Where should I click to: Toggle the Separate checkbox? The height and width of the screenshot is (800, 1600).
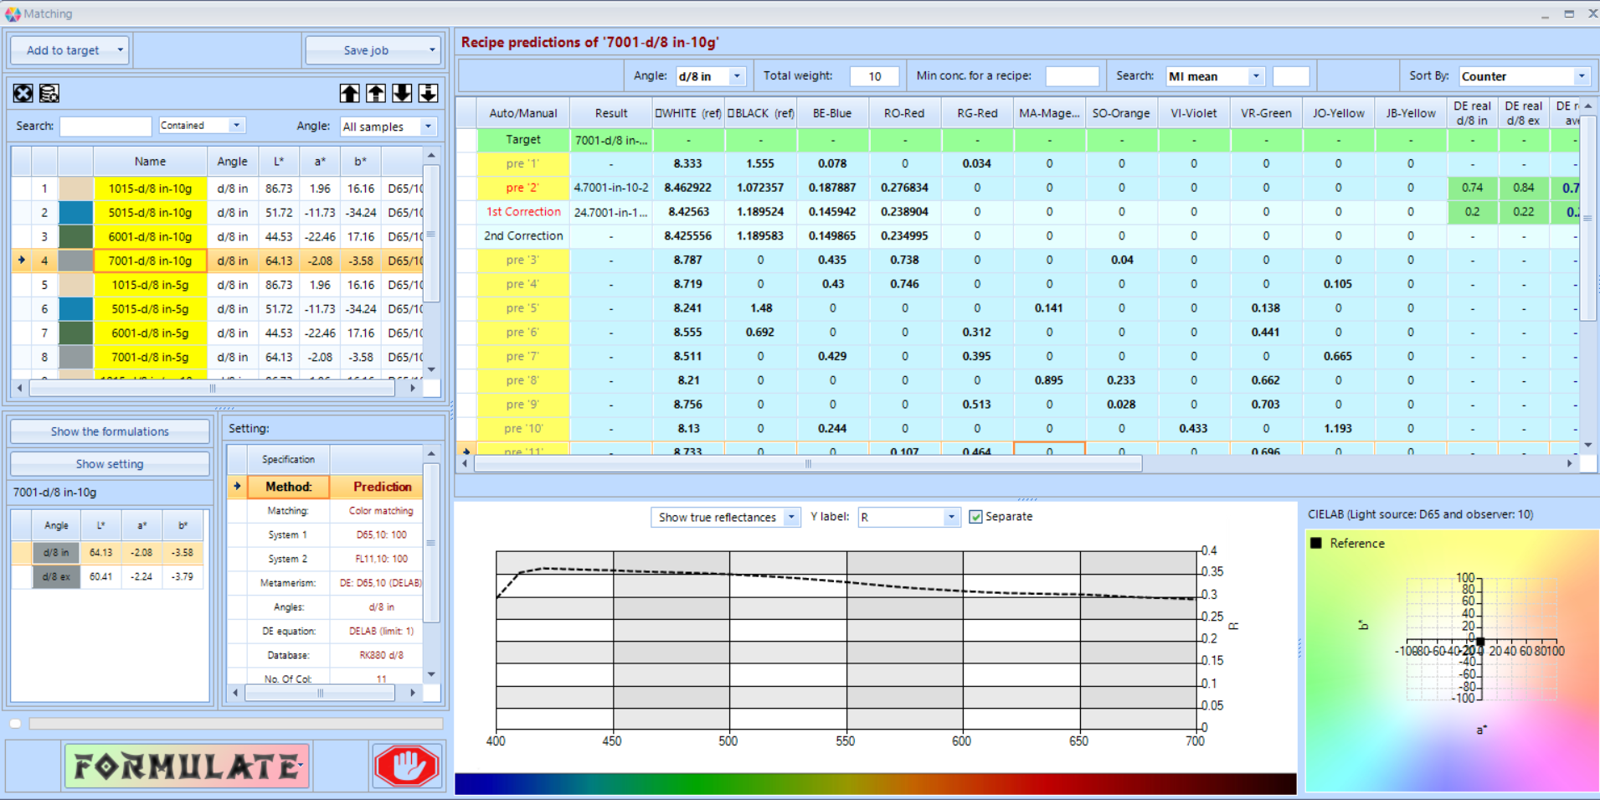point(975,517)
